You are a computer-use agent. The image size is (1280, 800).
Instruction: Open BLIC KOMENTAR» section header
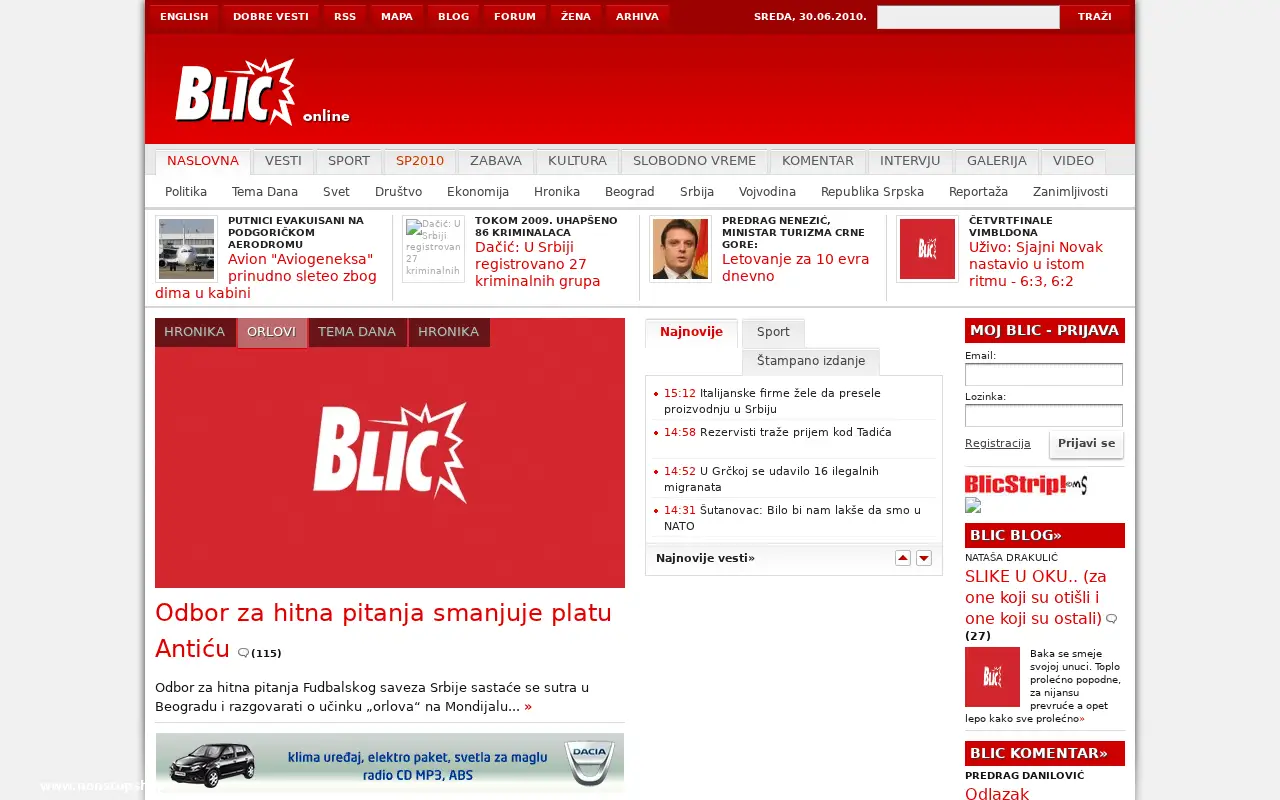(1045, 753)
